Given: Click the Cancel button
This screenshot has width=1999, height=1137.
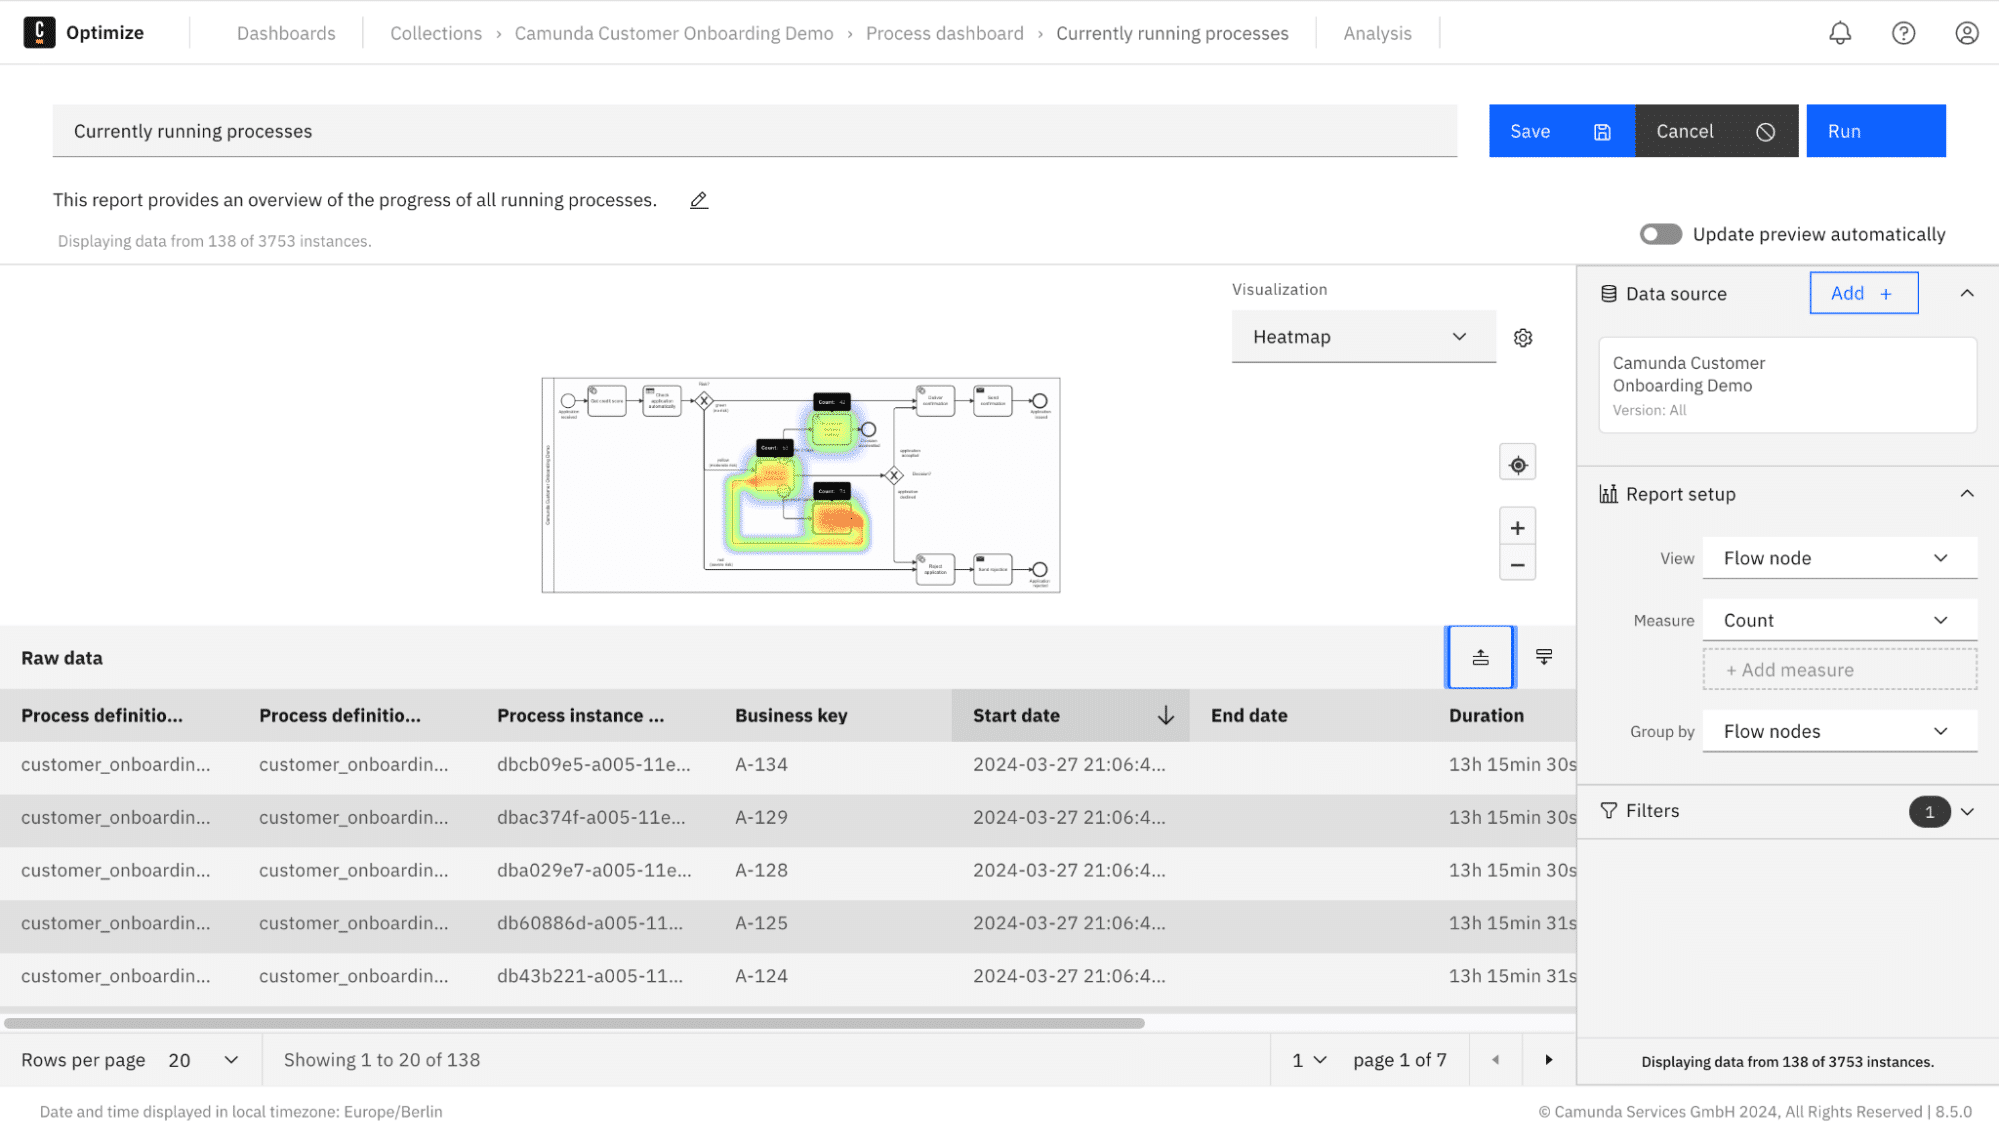Looking at the screenshot, I should tap(1716, 131).
